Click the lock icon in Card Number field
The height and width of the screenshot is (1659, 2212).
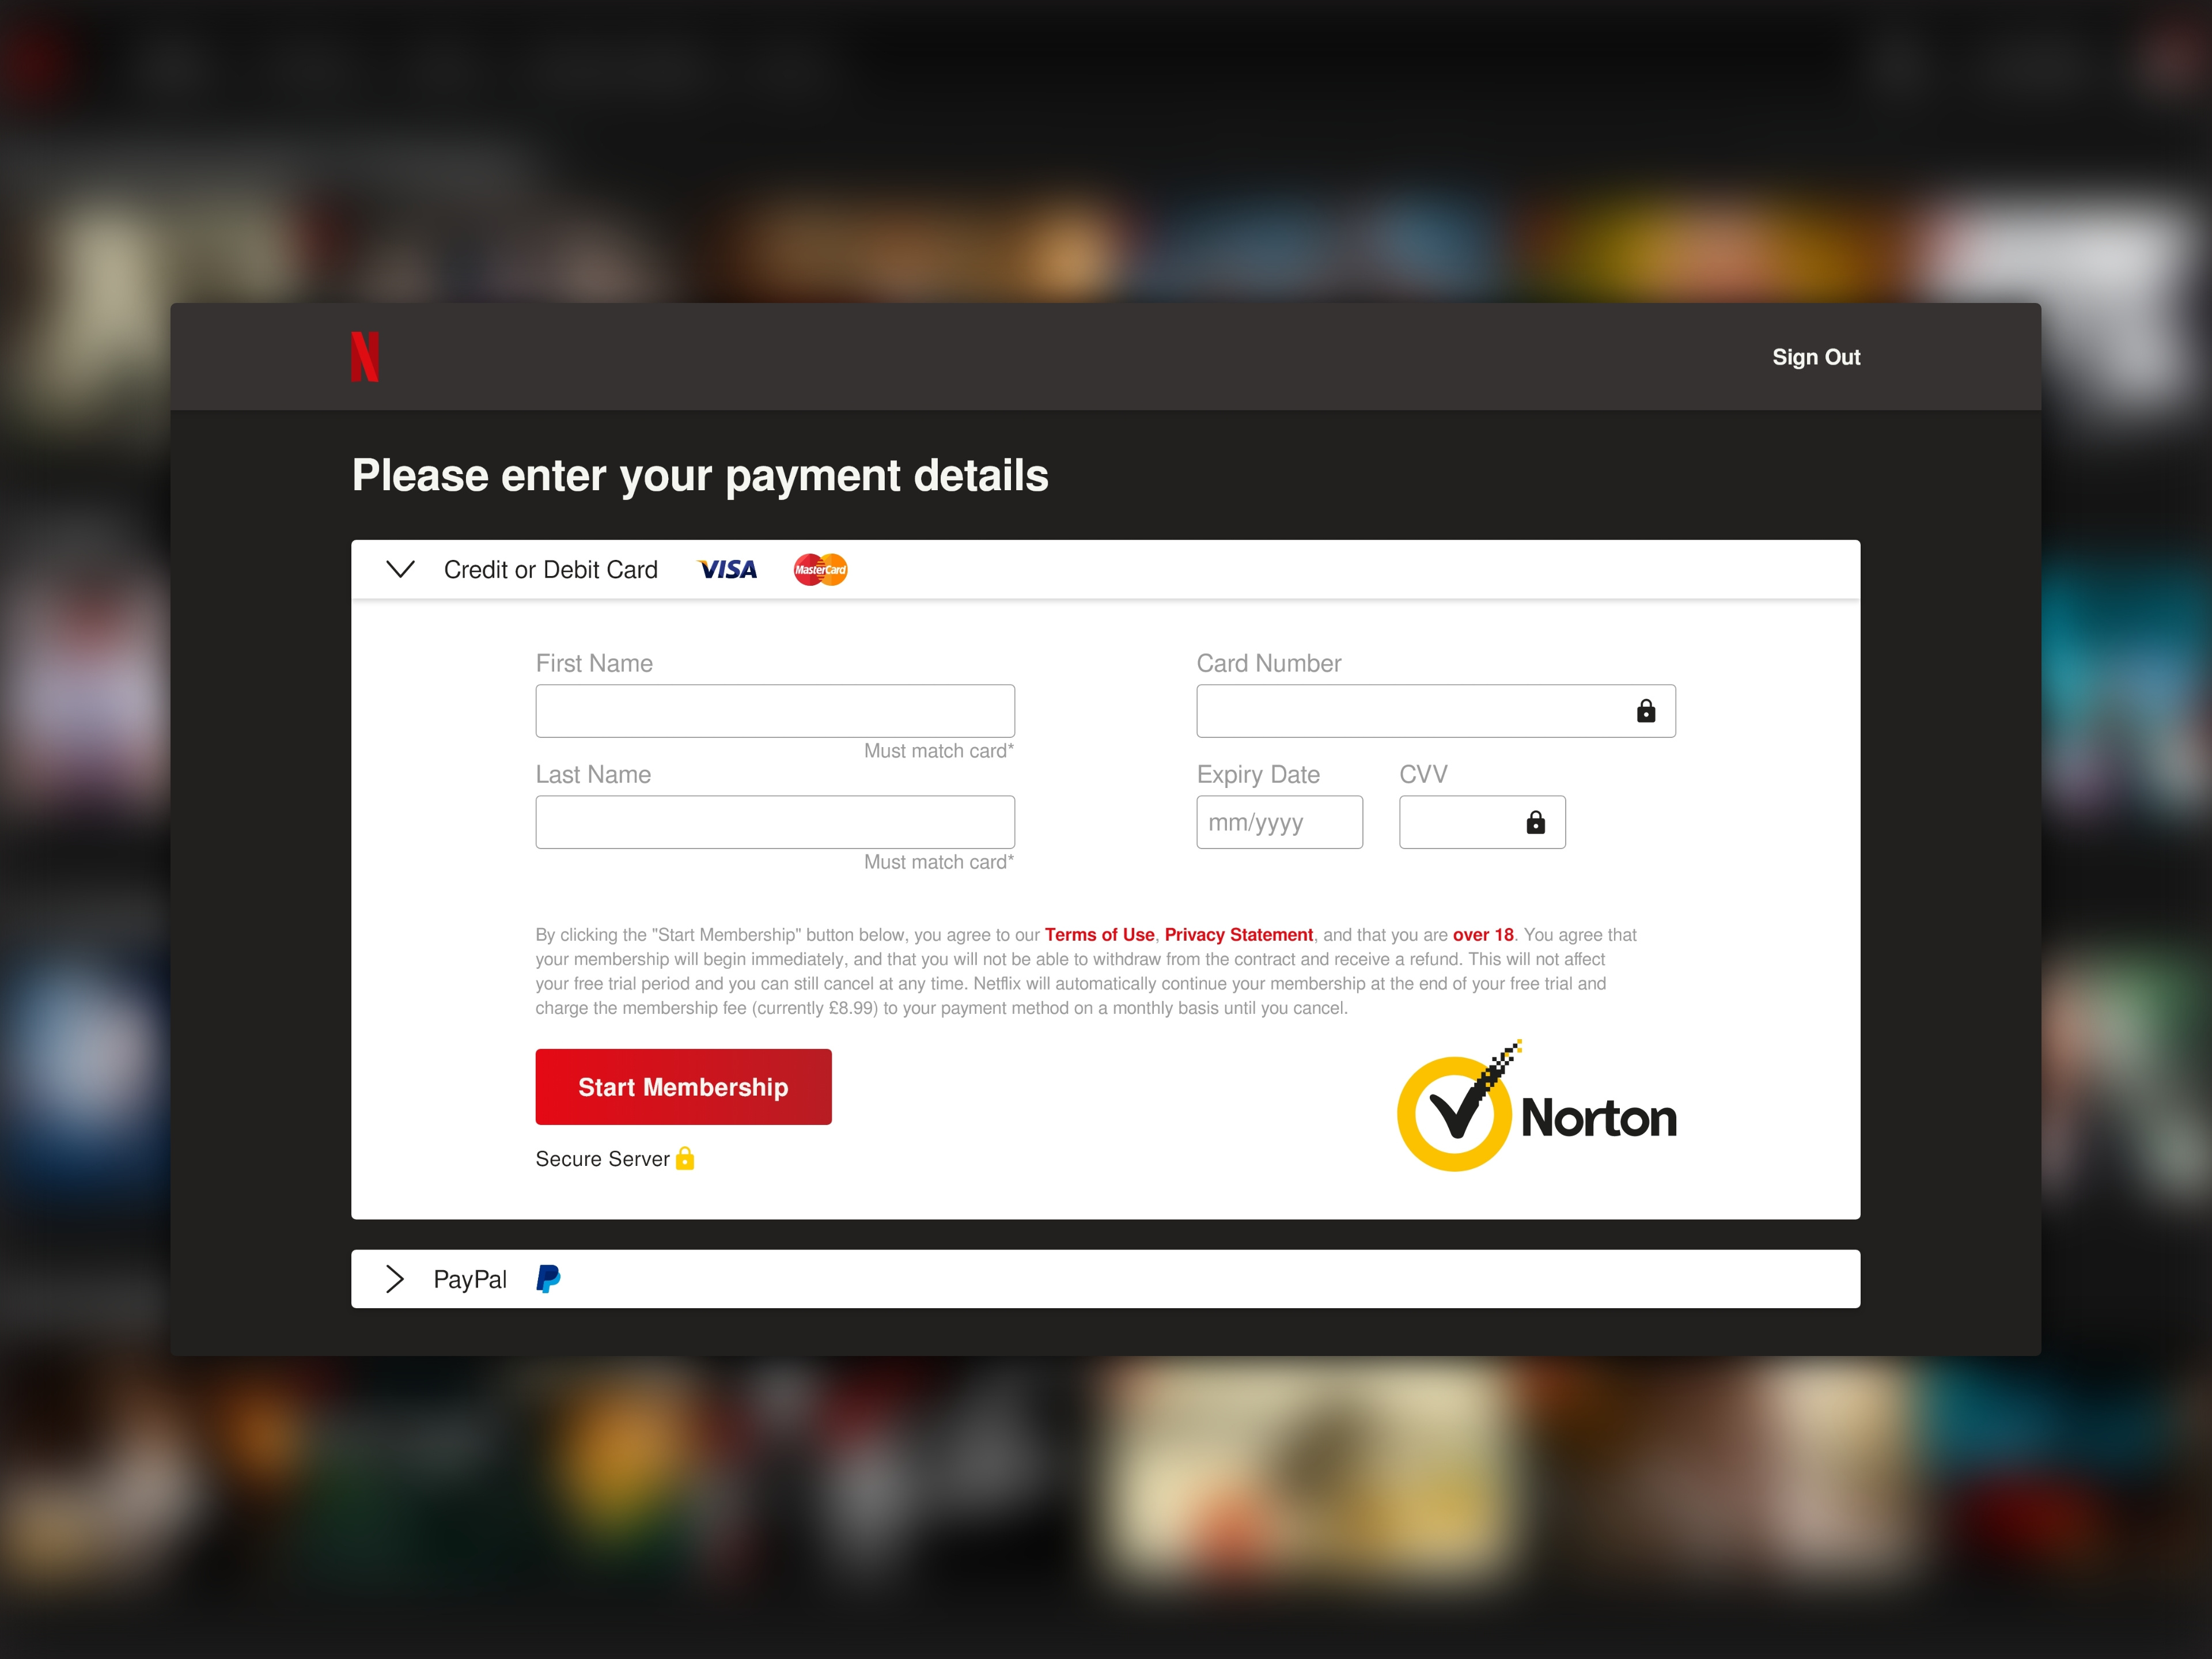pyautogui.click(x=1645, y=711)
